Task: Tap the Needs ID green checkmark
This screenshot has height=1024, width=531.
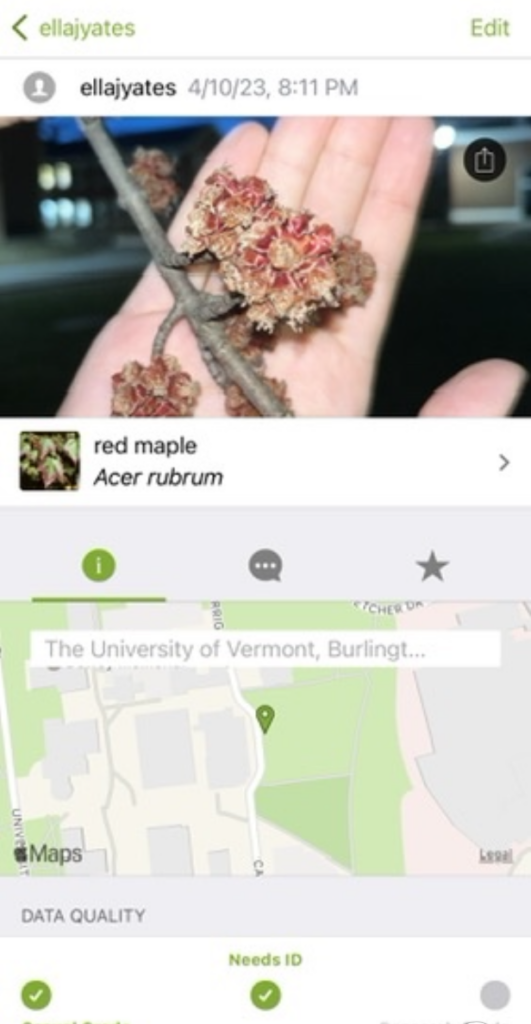Action: point(265,995)
